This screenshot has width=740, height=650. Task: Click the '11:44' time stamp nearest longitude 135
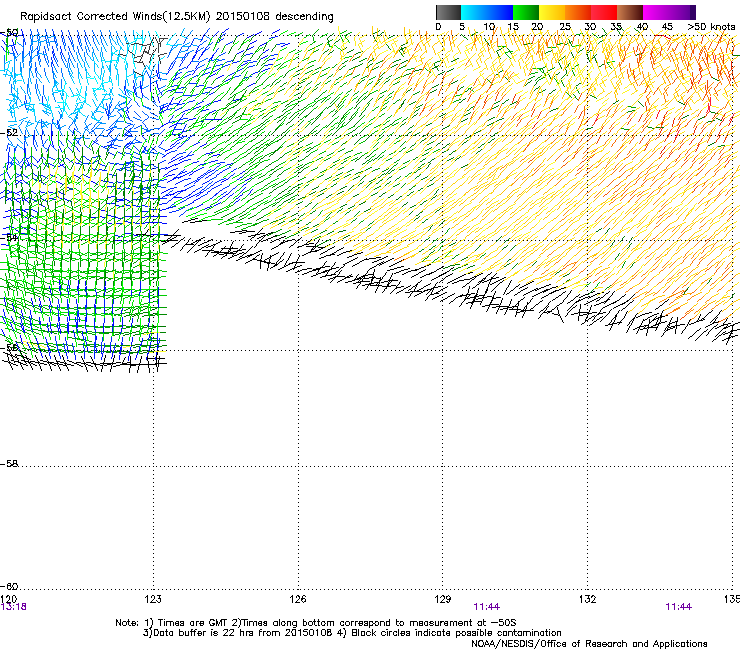point(679,607)
